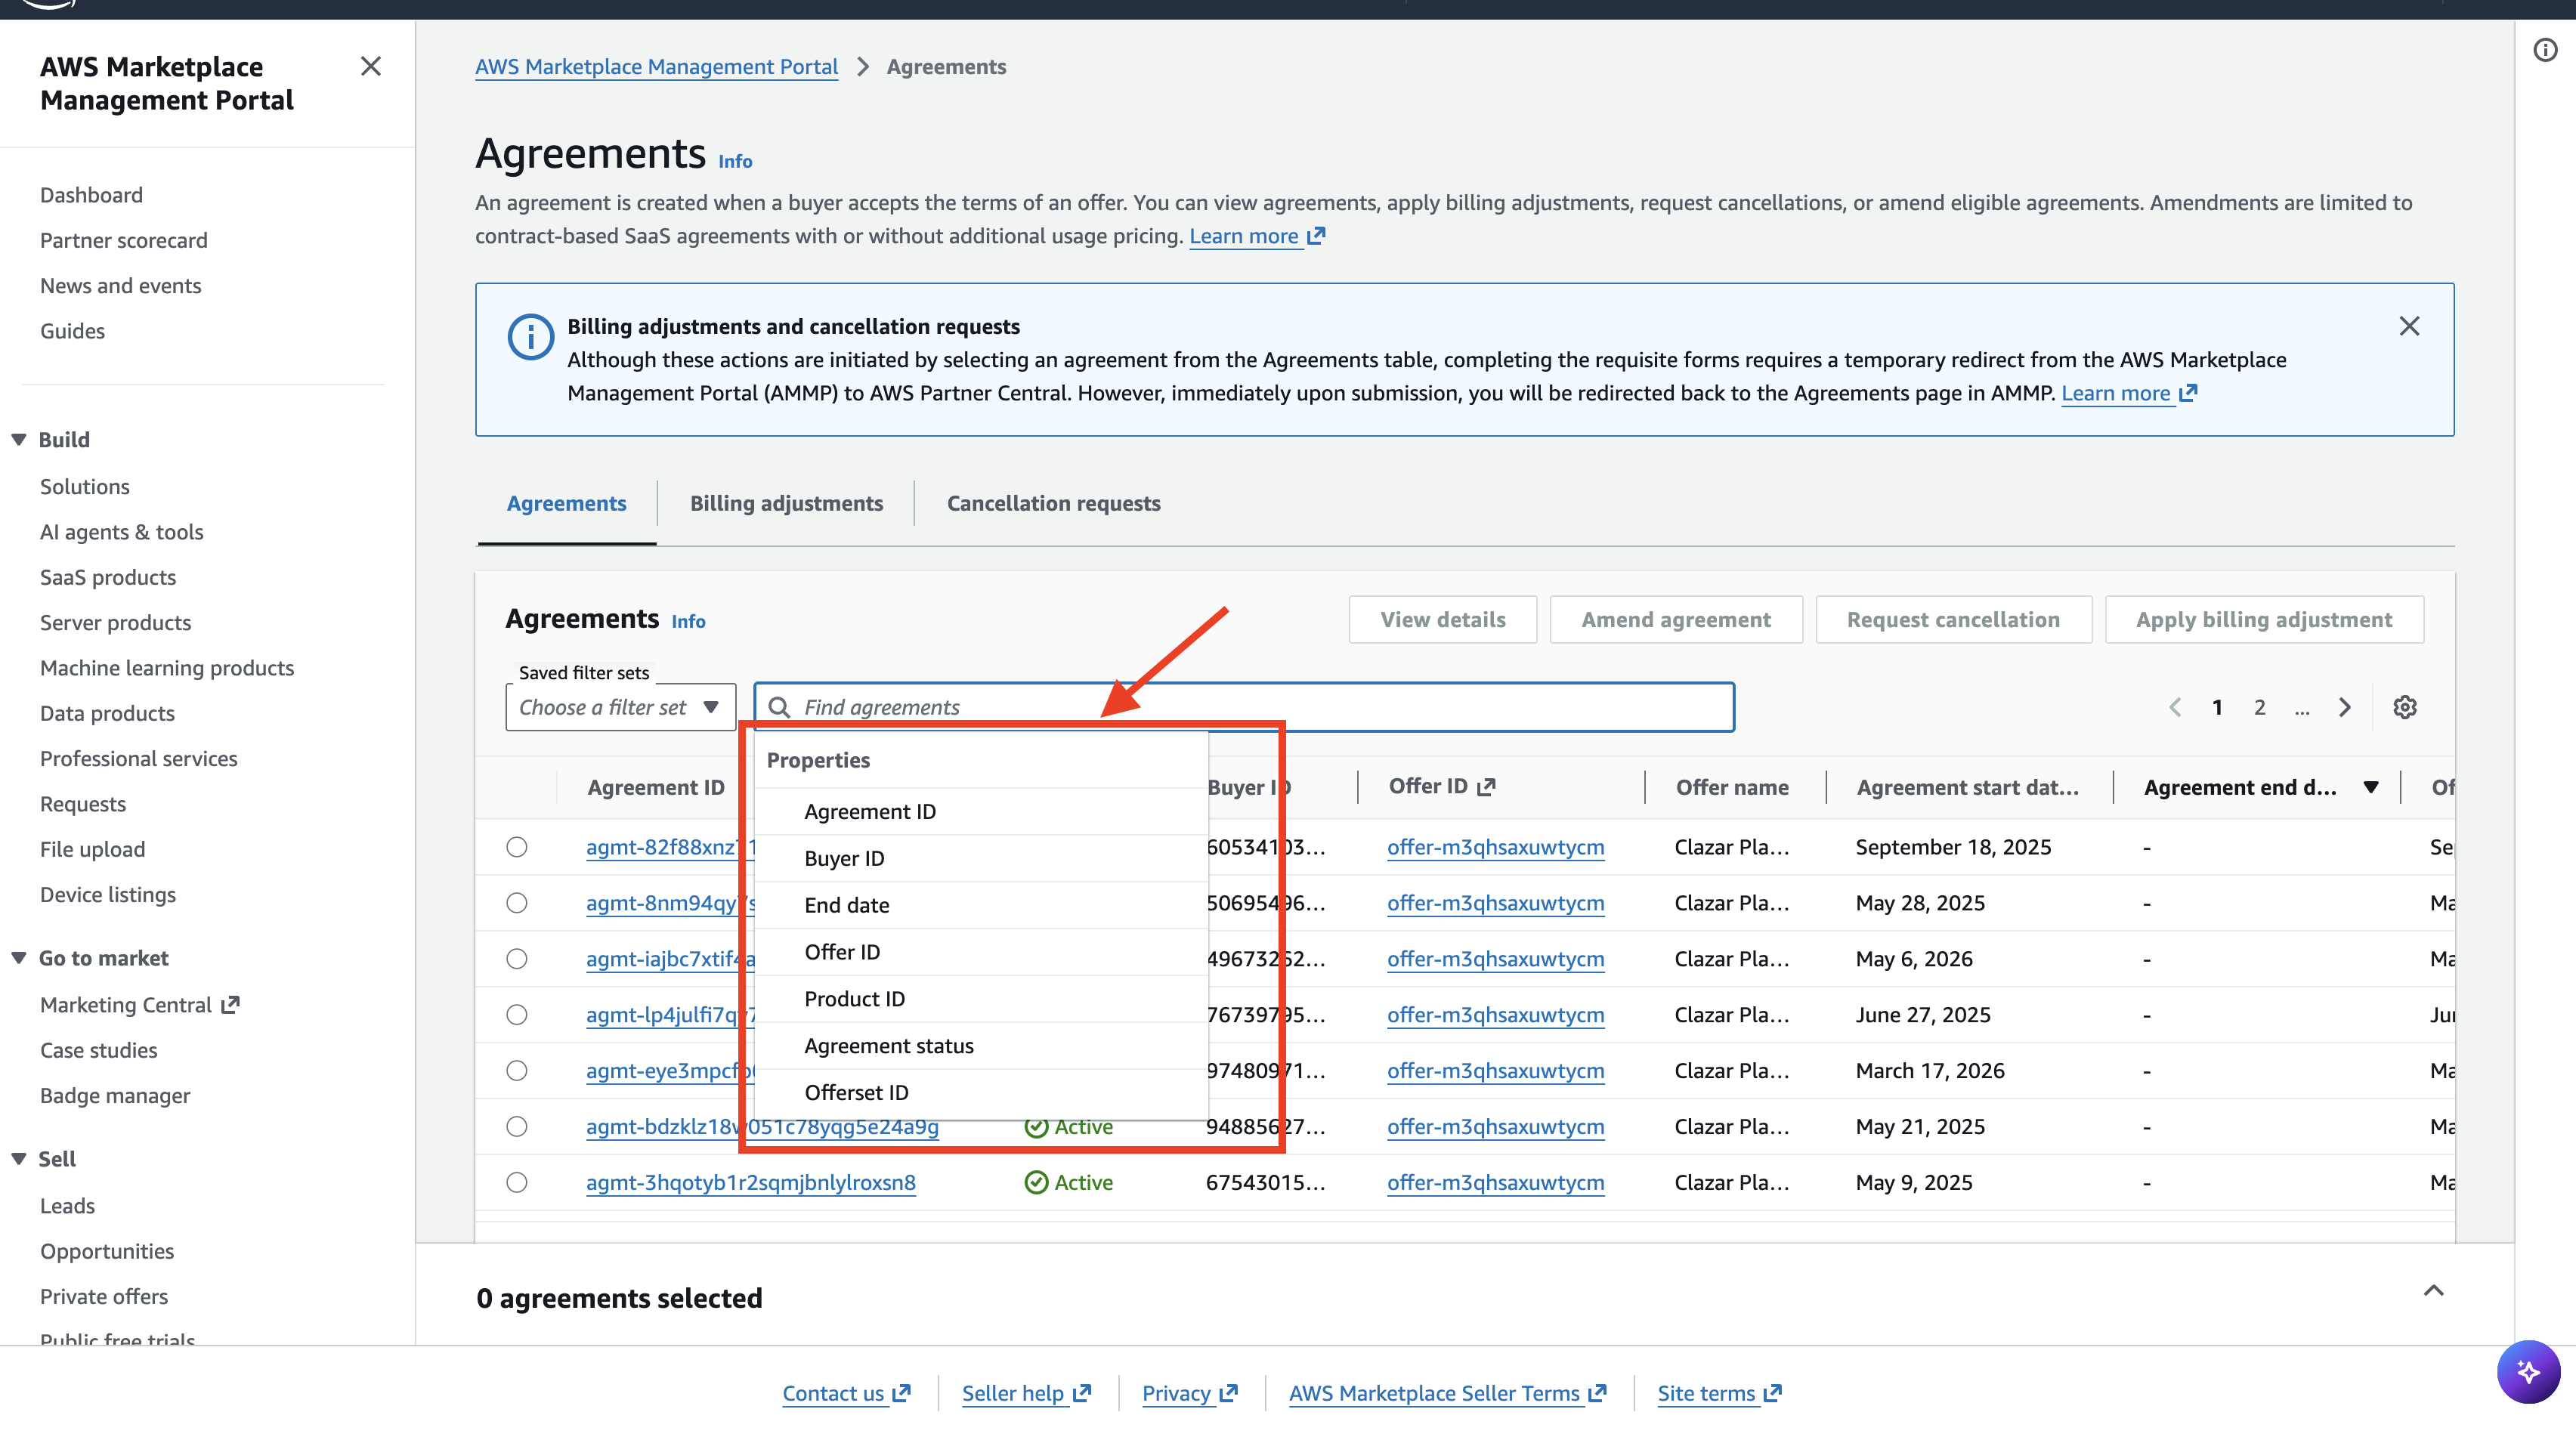Open AI agents & tools navigation item
The height and width of the screenshot is (1440, 2576).
tap(122, 532)
